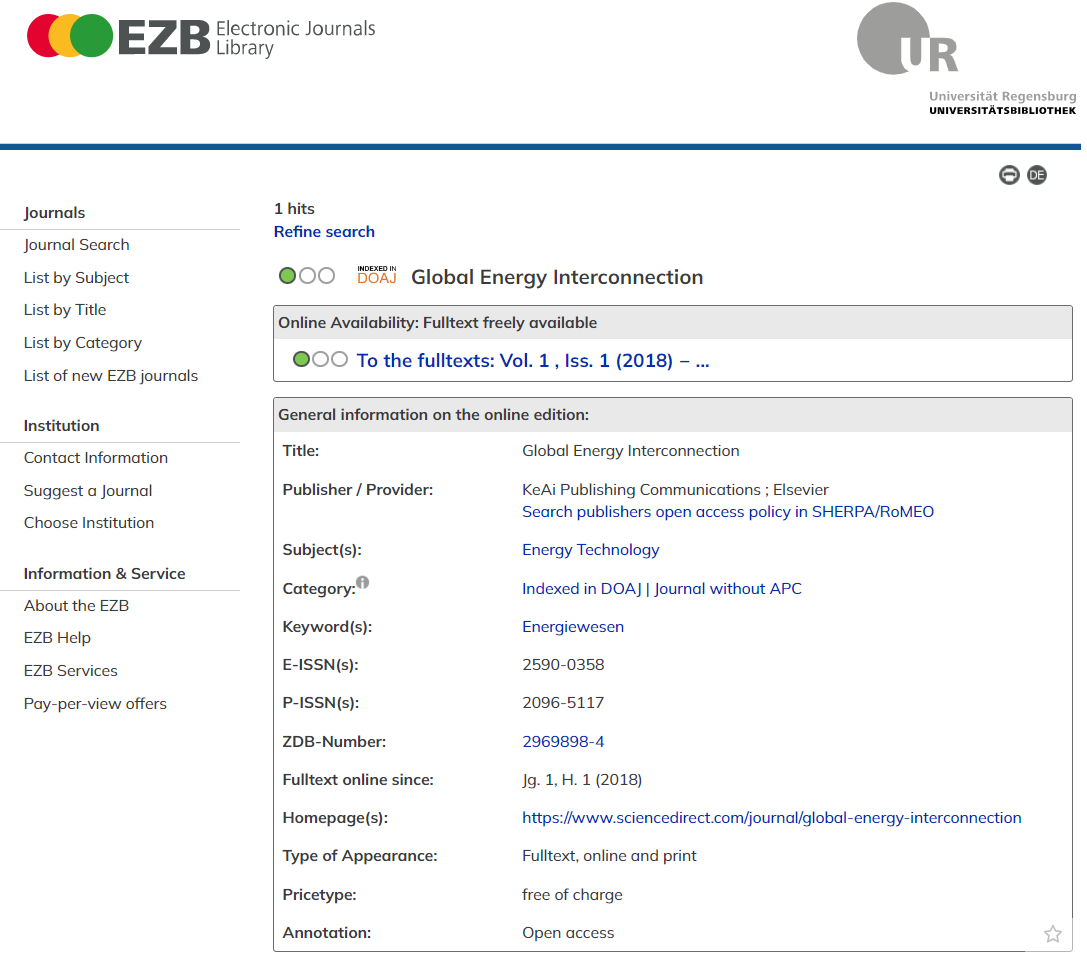The image size is (1087, 957).
Task: Click traffic light icon beside journal title
Action: click(x=306, y=276)
